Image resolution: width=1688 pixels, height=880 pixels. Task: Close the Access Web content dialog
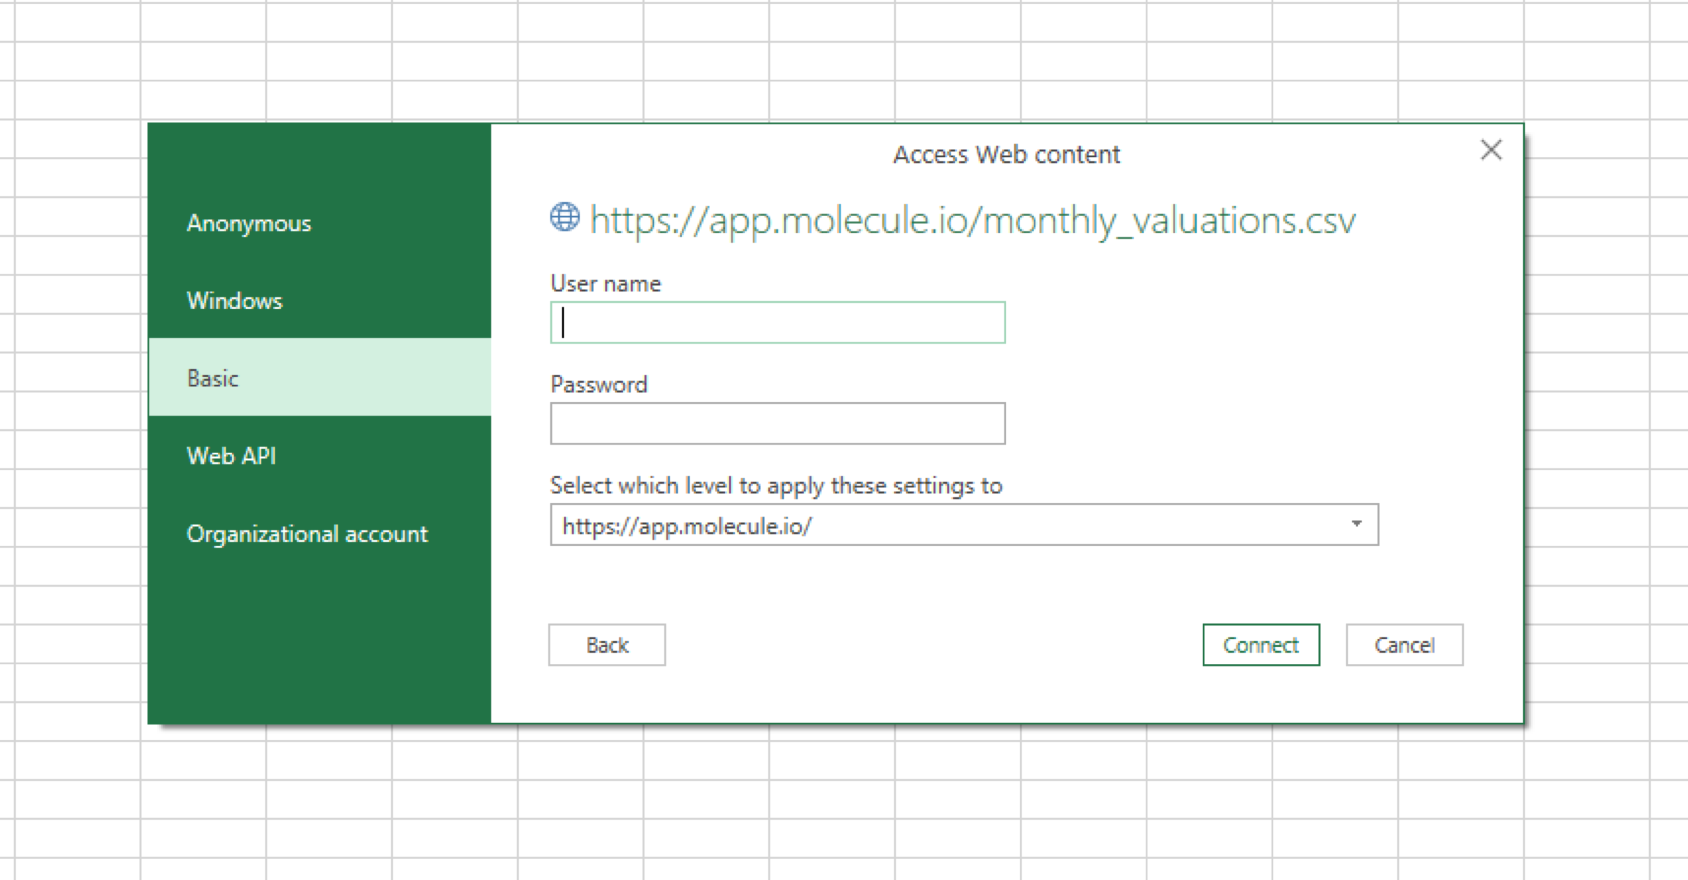point(1490,150)
